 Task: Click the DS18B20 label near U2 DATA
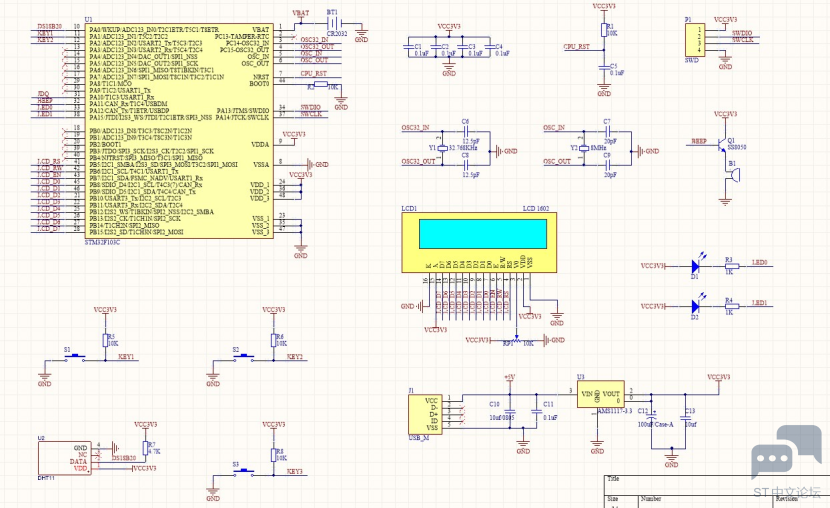[x=124, y=458]
